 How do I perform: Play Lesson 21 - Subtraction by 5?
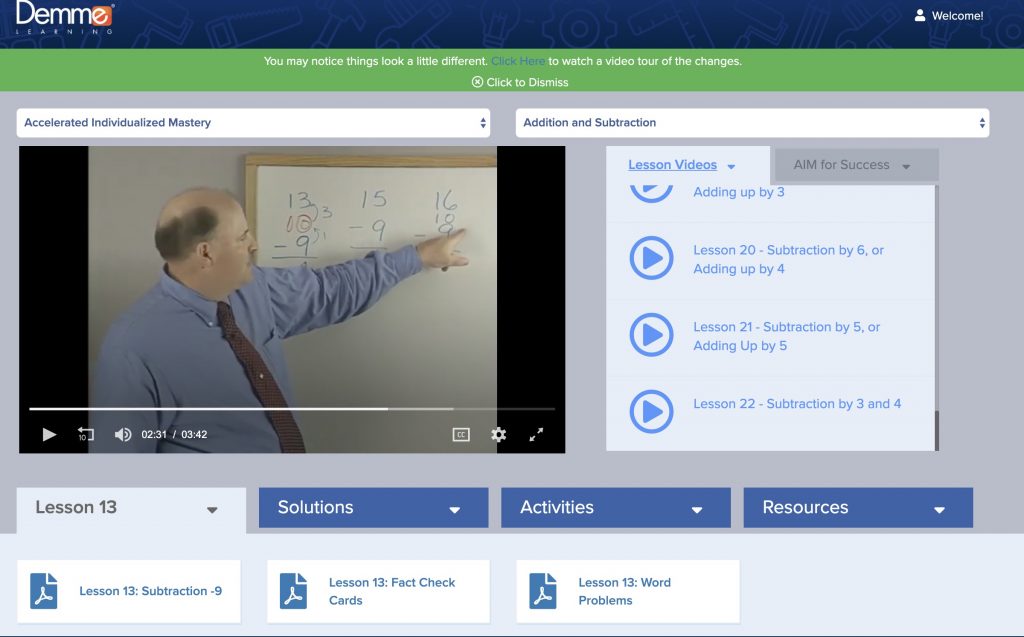[651, 335]
